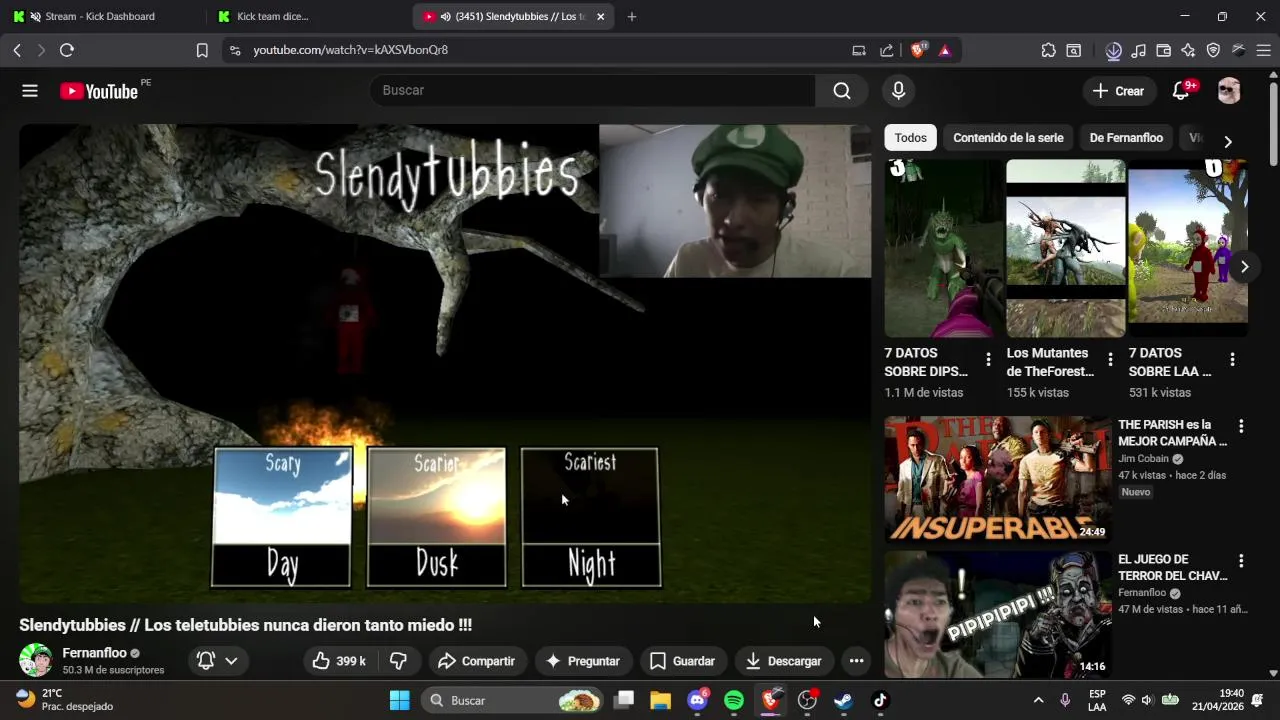This screenshot has height=720, width=1280.
Task: Install the app via address bar icon
Action: [x=859, y=50]
